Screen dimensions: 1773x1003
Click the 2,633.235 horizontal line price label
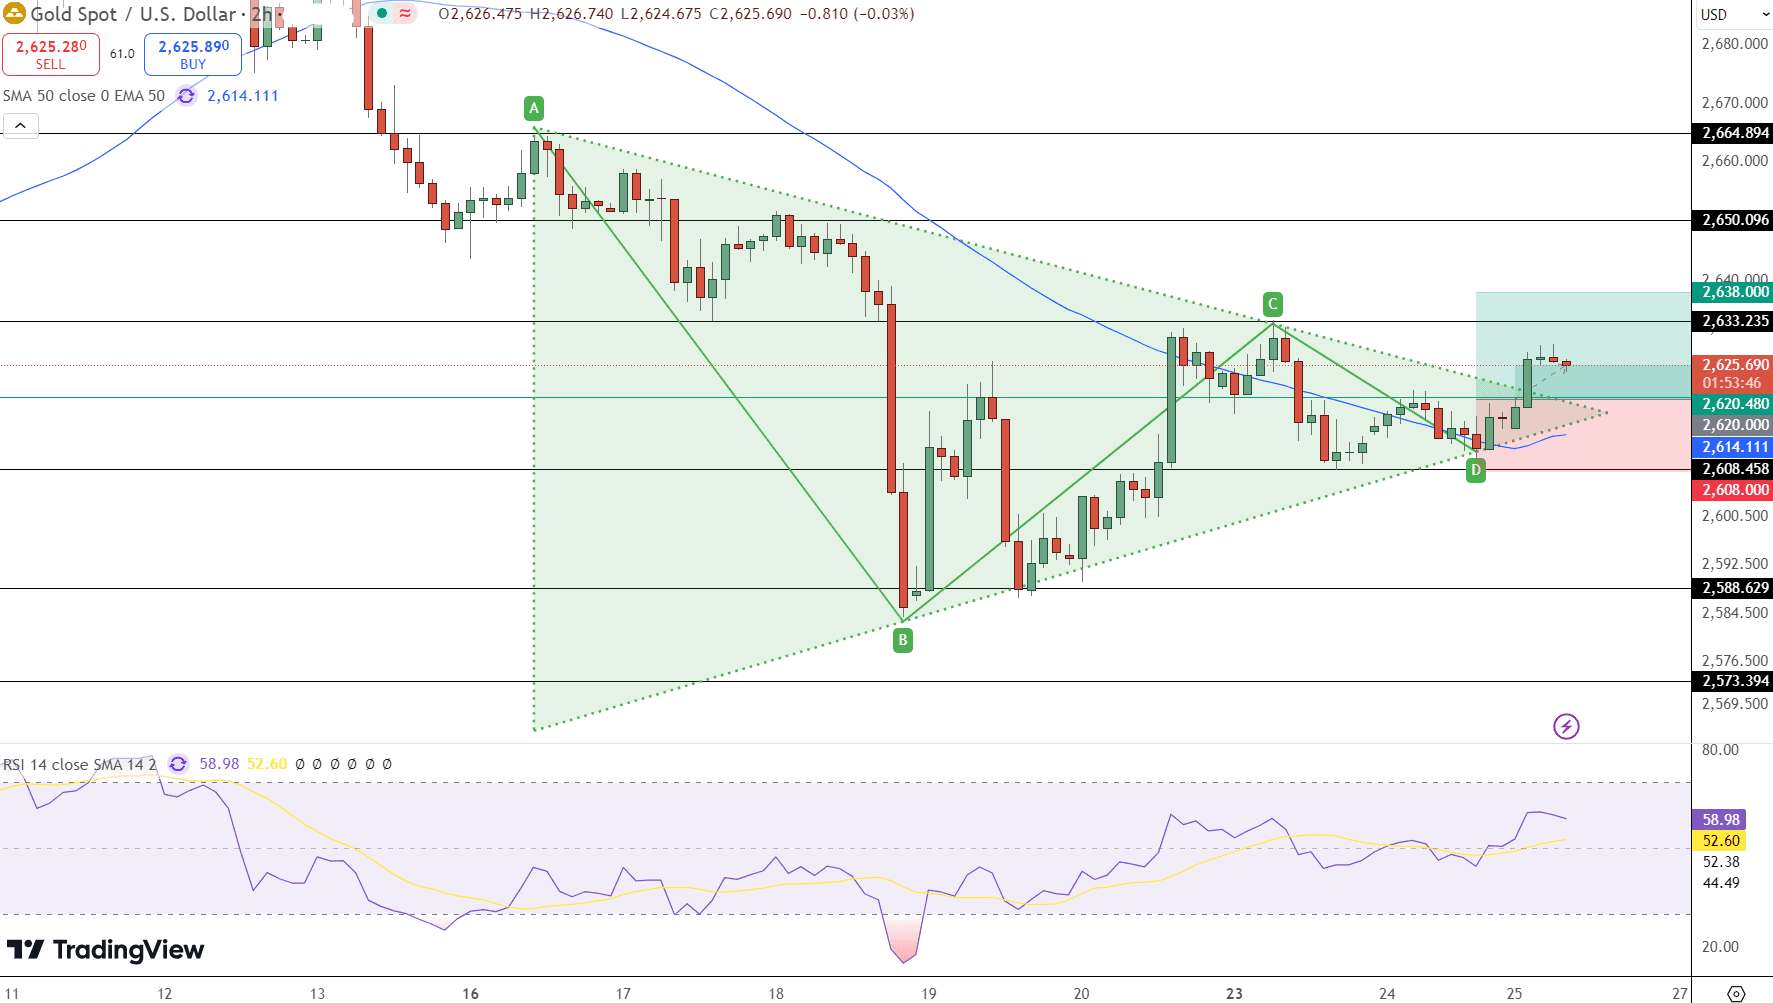[1732, 321]
